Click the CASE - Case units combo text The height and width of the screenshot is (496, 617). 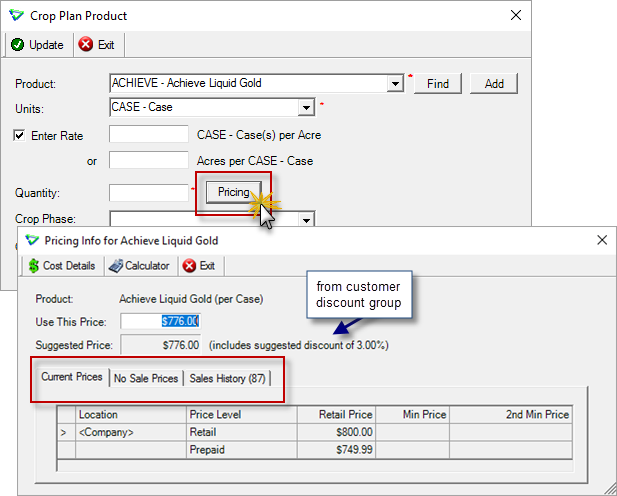[x=142, y=107]
